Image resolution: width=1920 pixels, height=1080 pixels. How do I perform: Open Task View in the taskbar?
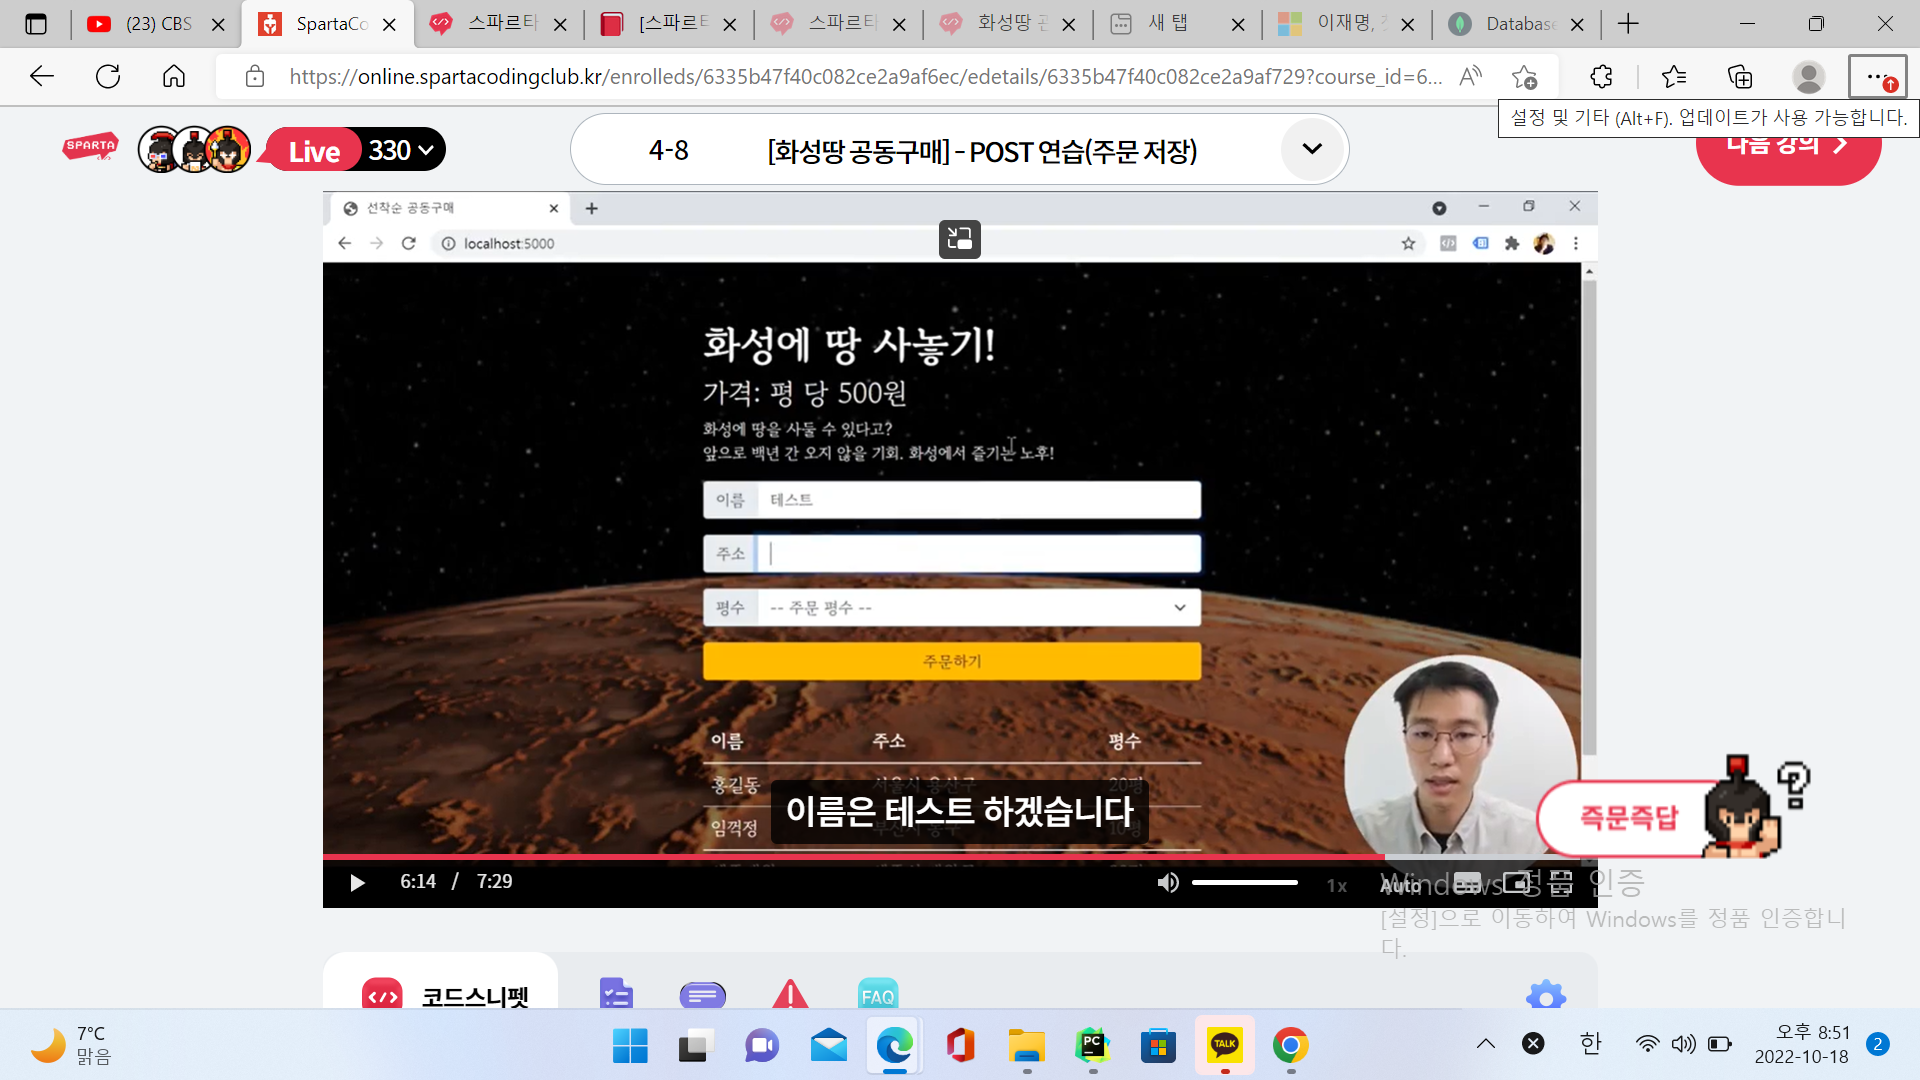[x=696, y=1046]
